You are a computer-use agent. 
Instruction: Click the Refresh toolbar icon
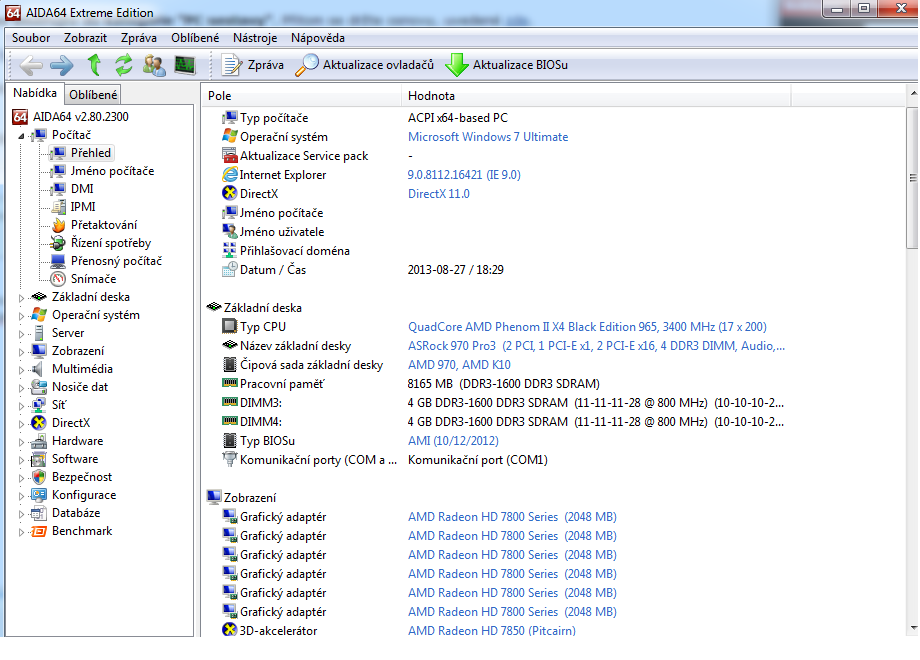click(123, 65)
